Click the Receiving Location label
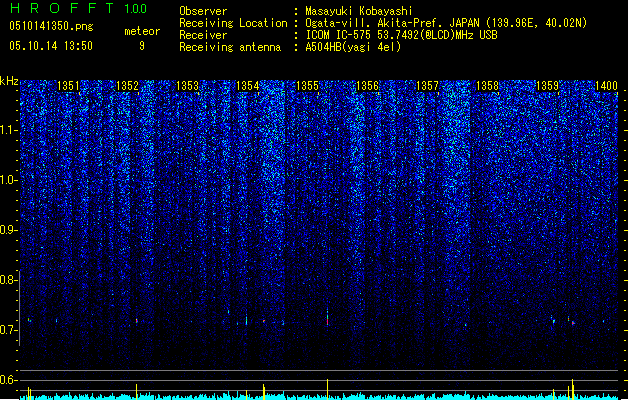Screen dimensions: 629x400 (x=233, y=23)
